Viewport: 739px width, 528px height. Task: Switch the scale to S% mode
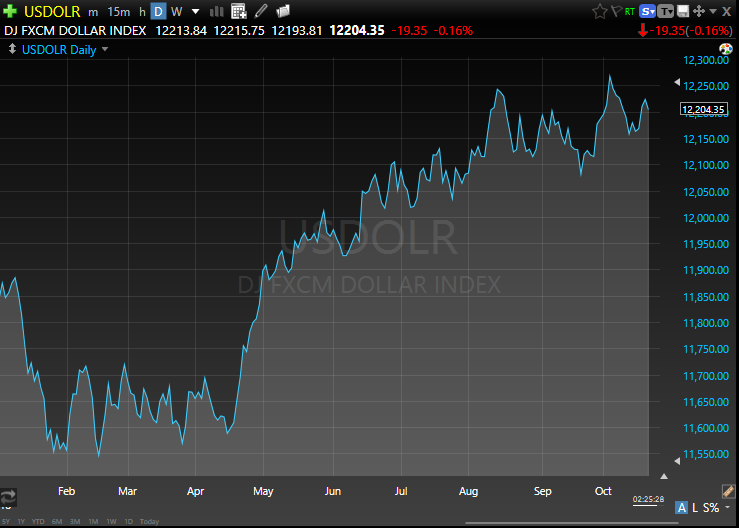coord(711,508)
